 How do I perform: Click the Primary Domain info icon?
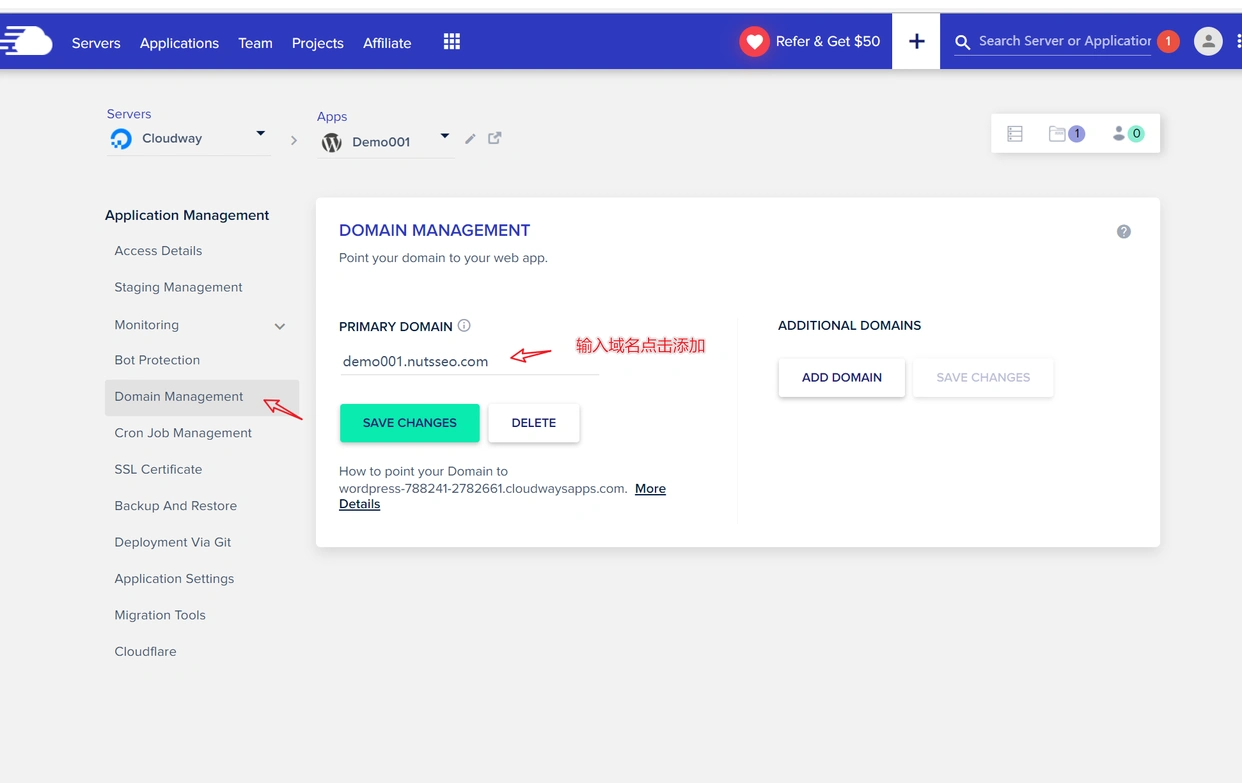coord(464,326)
